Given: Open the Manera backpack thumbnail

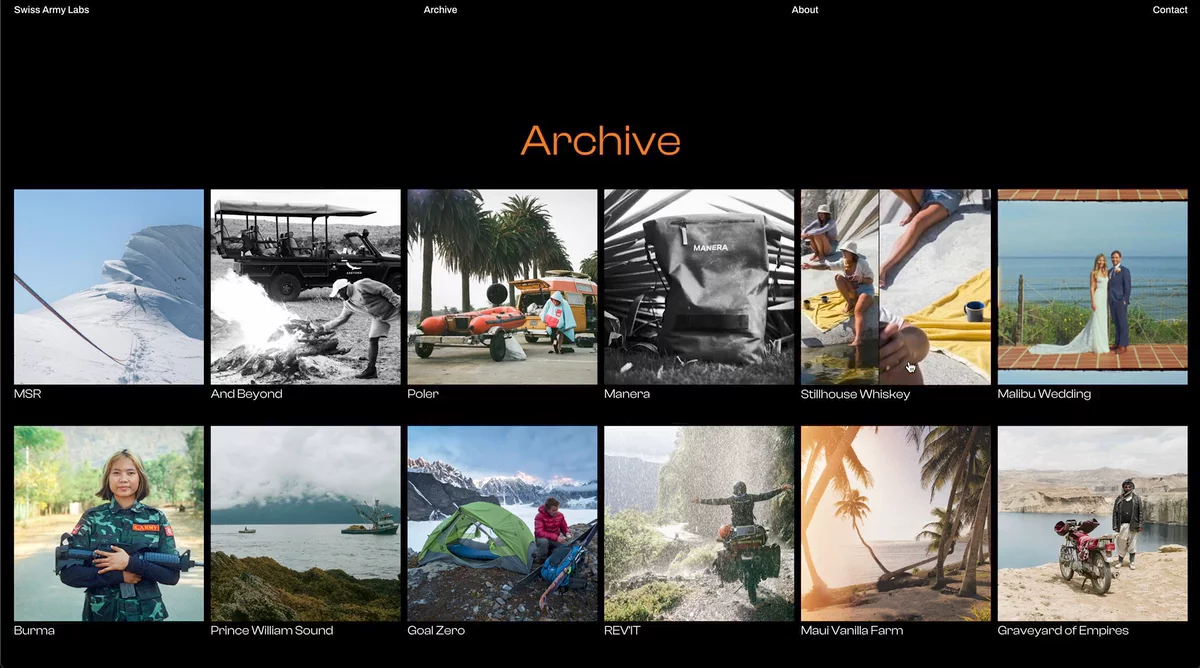Looking at the screenshot, I should click(x=699, y=287).
